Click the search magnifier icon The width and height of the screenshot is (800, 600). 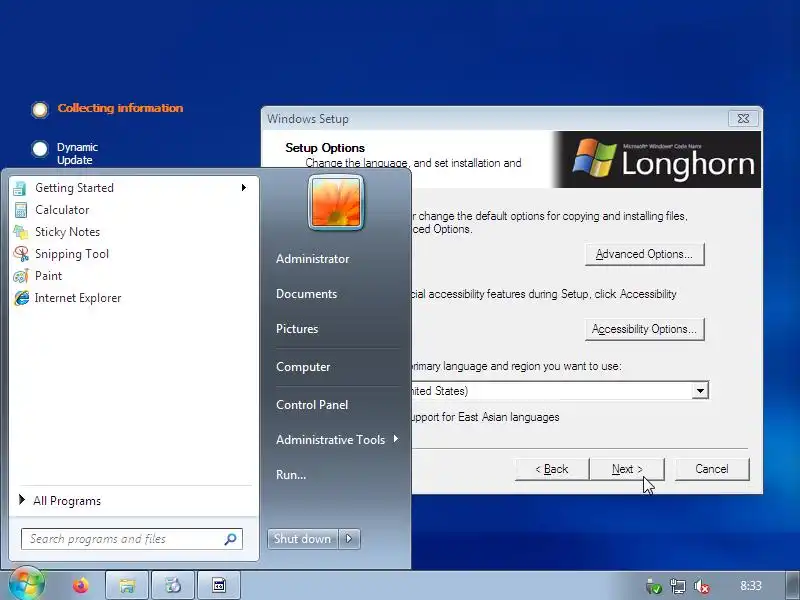pos(230,539)
